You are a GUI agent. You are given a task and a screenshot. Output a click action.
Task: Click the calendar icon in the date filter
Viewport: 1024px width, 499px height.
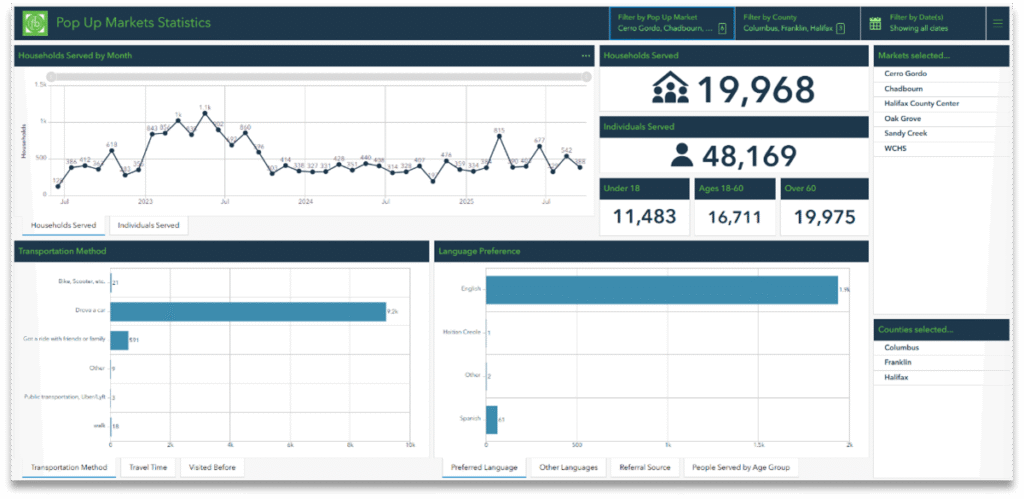click(x=876, y=23)
